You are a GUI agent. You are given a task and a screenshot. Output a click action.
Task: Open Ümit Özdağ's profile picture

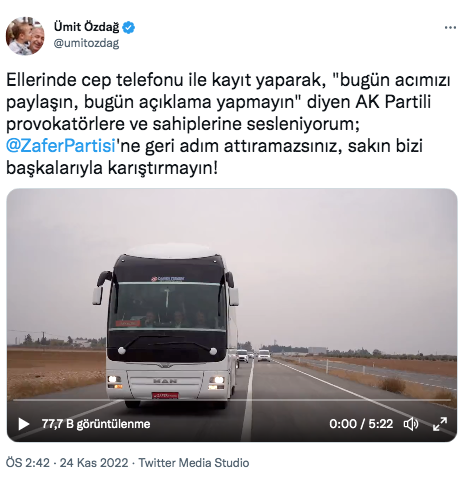[25, 36]
